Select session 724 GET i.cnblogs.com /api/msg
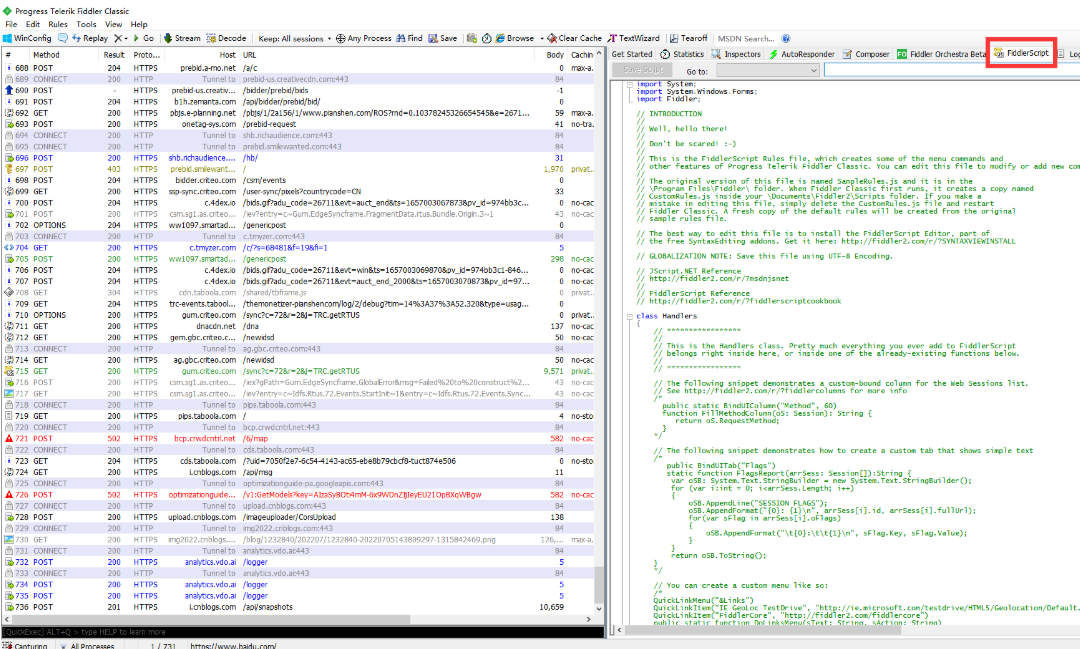This screenshot has height=649, width=1080. 298,472
